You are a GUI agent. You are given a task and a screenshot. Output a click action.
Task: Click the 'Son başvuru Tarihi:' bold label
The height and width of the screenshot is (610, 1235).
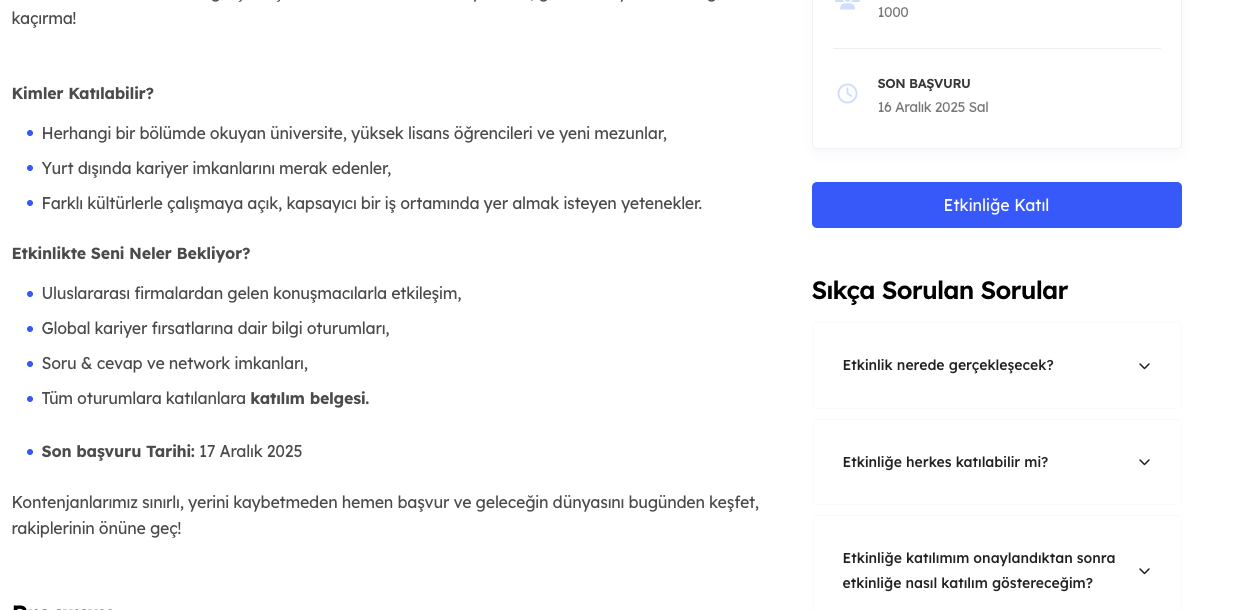118,451
